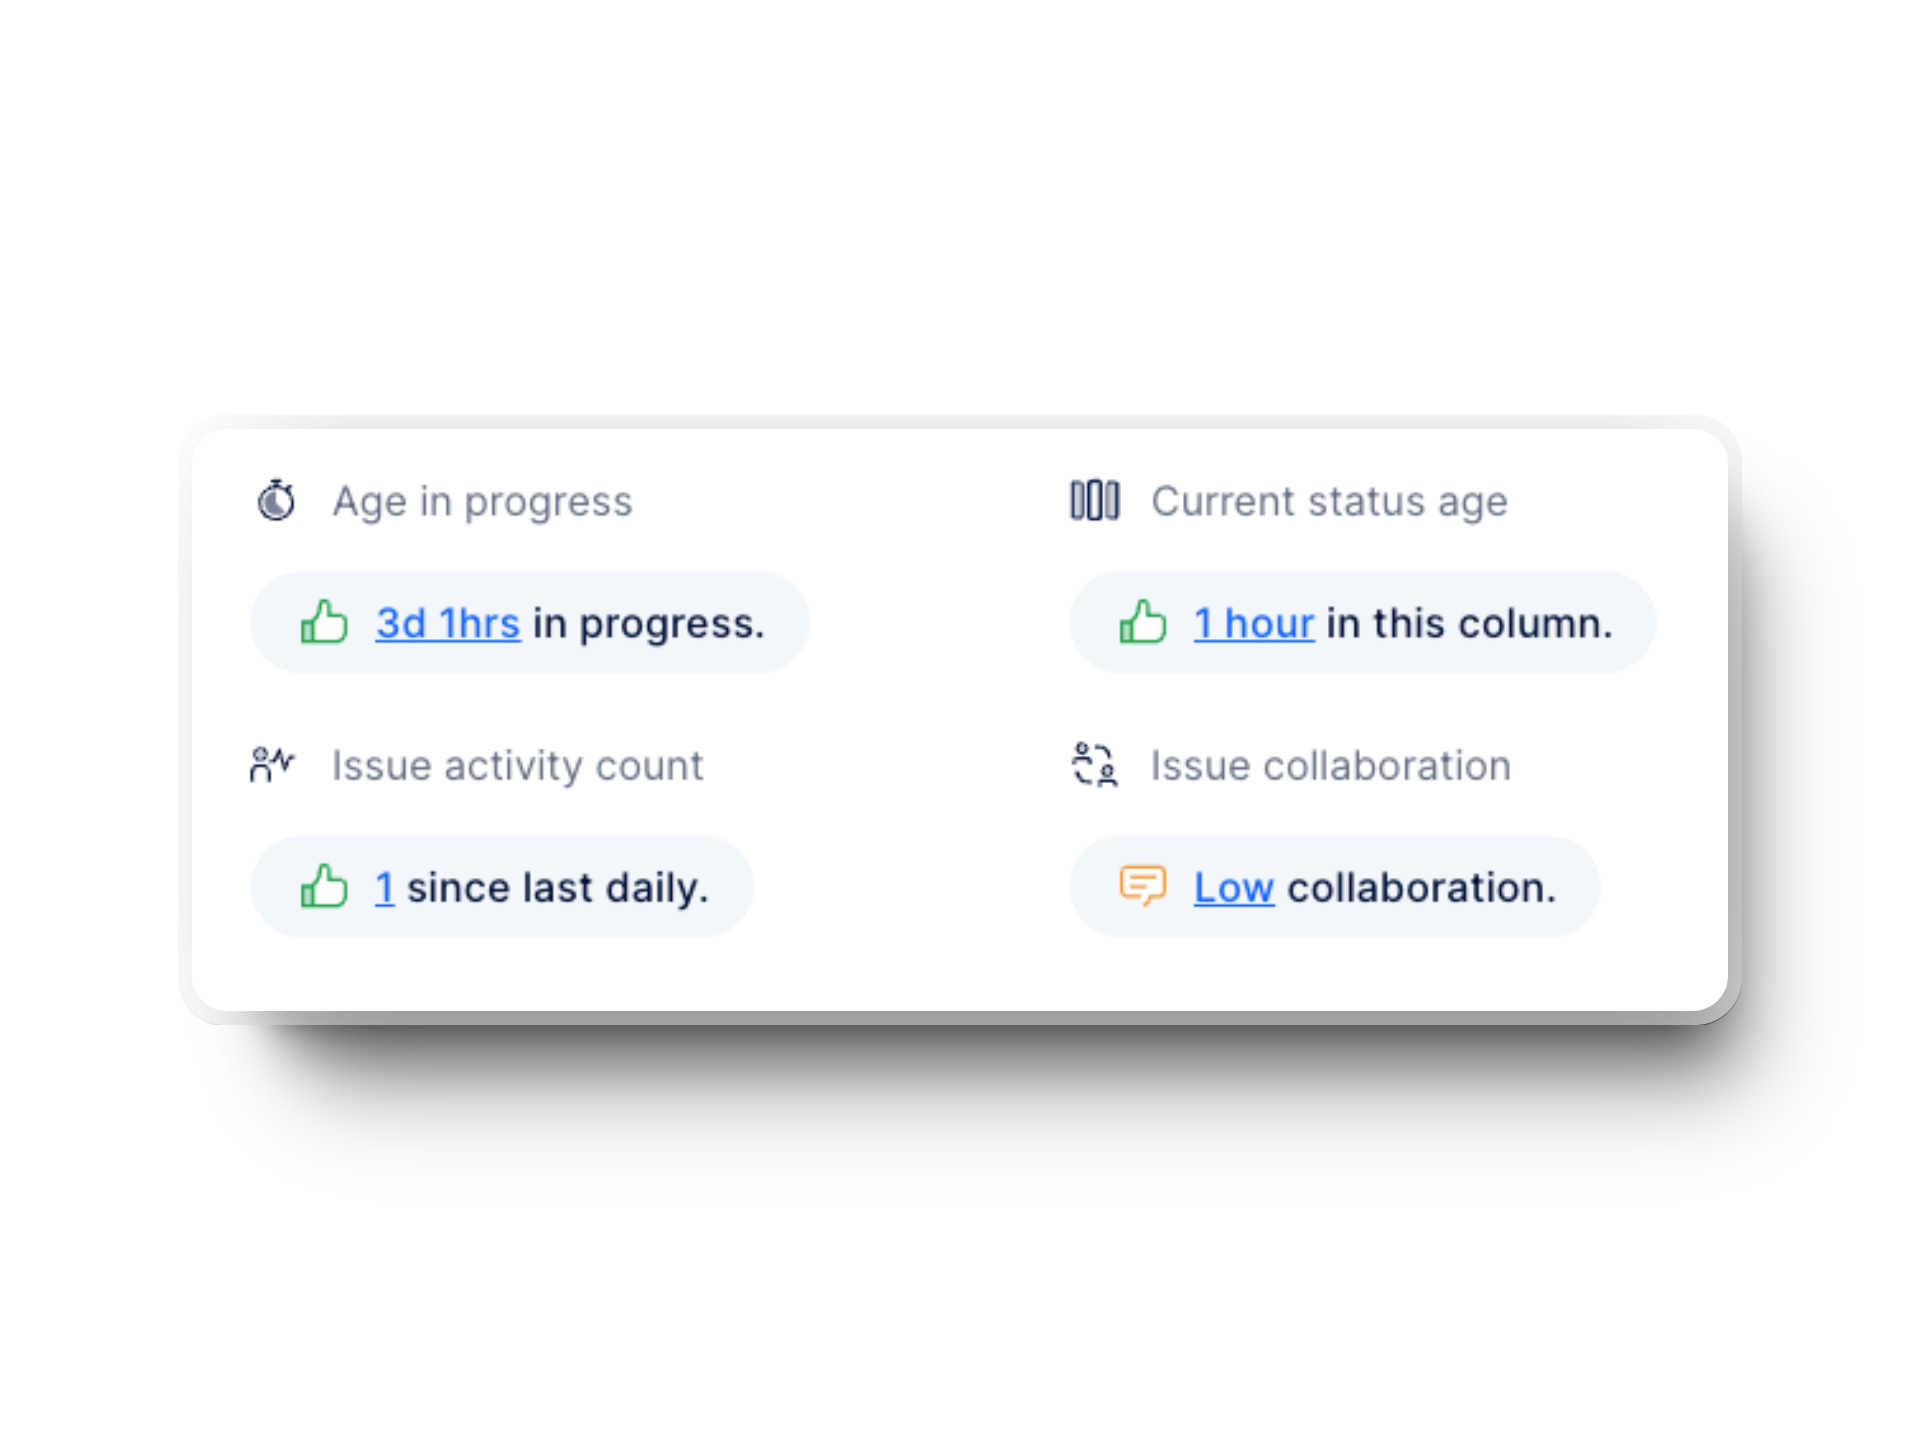Click the Issue activity count label
1920x1440 pixels.
pos(516,765)
